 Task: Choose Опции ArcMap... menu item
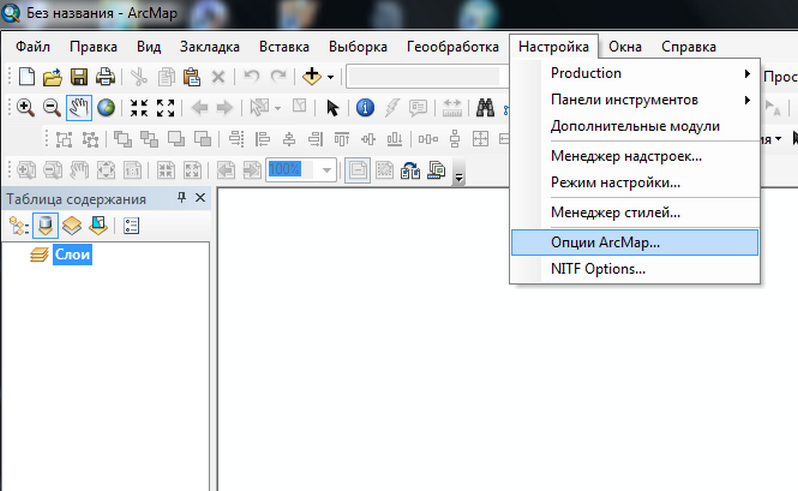pos(635,242)
